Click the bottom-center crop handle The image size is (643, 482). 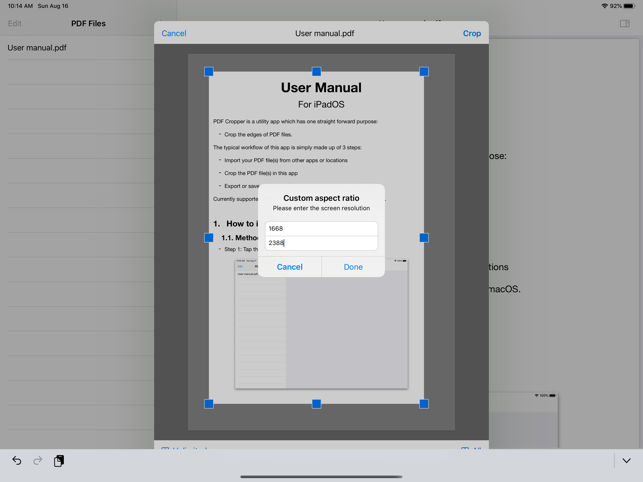(316, 404)
